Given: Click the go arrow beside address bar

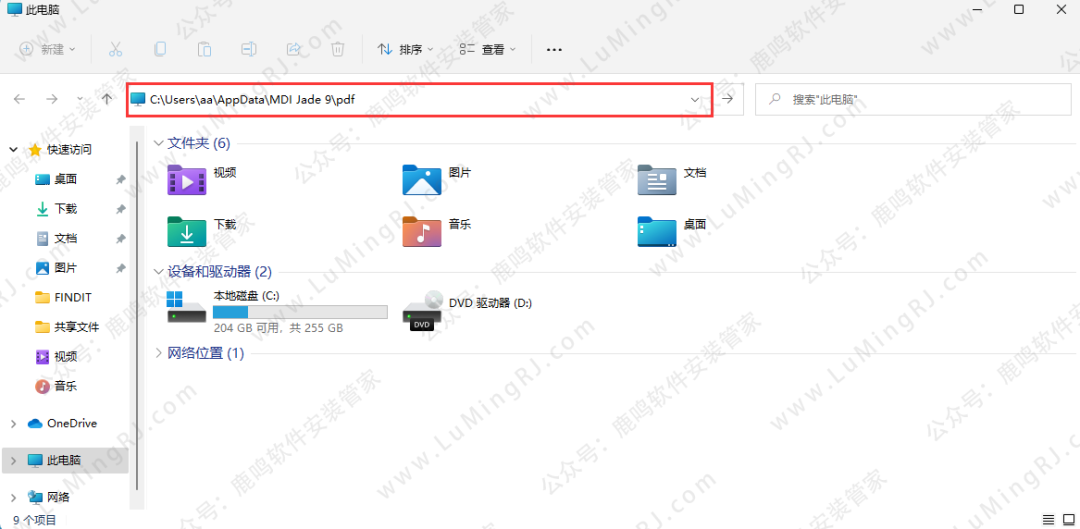Looking at the screenshot, I should click(x=728, y=99).
